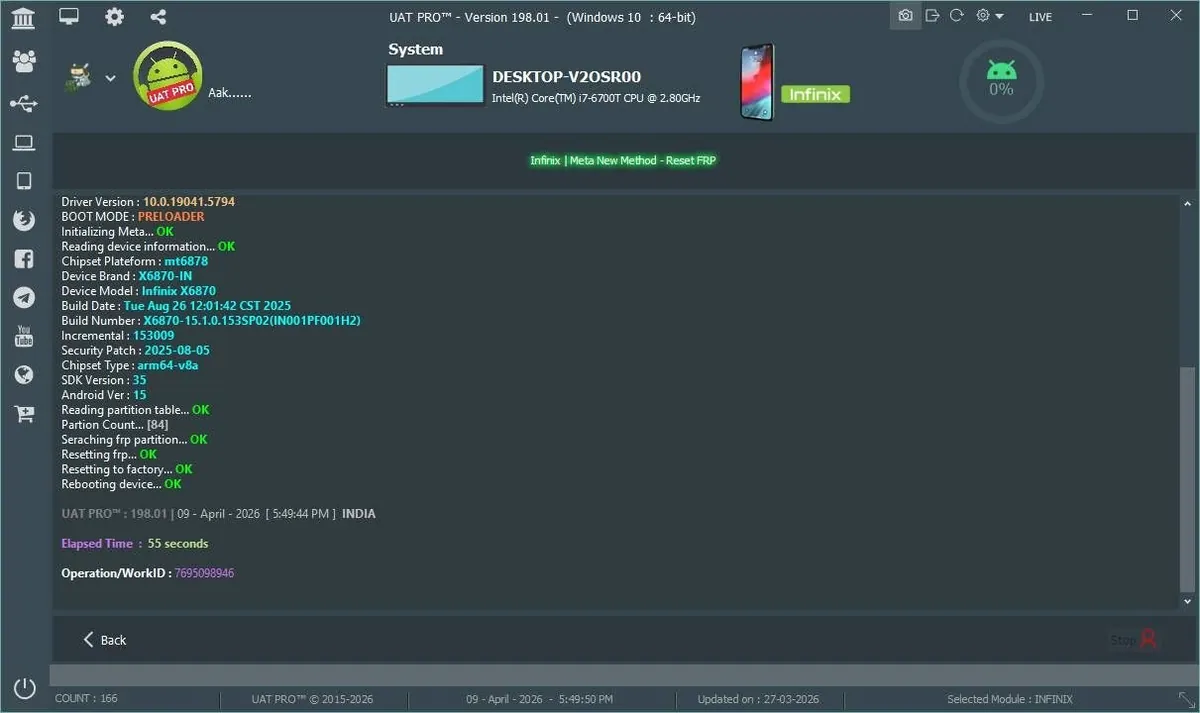1200x713 pixels.
Task: Open the monitor icon in title bar
Action: [69, 16]
